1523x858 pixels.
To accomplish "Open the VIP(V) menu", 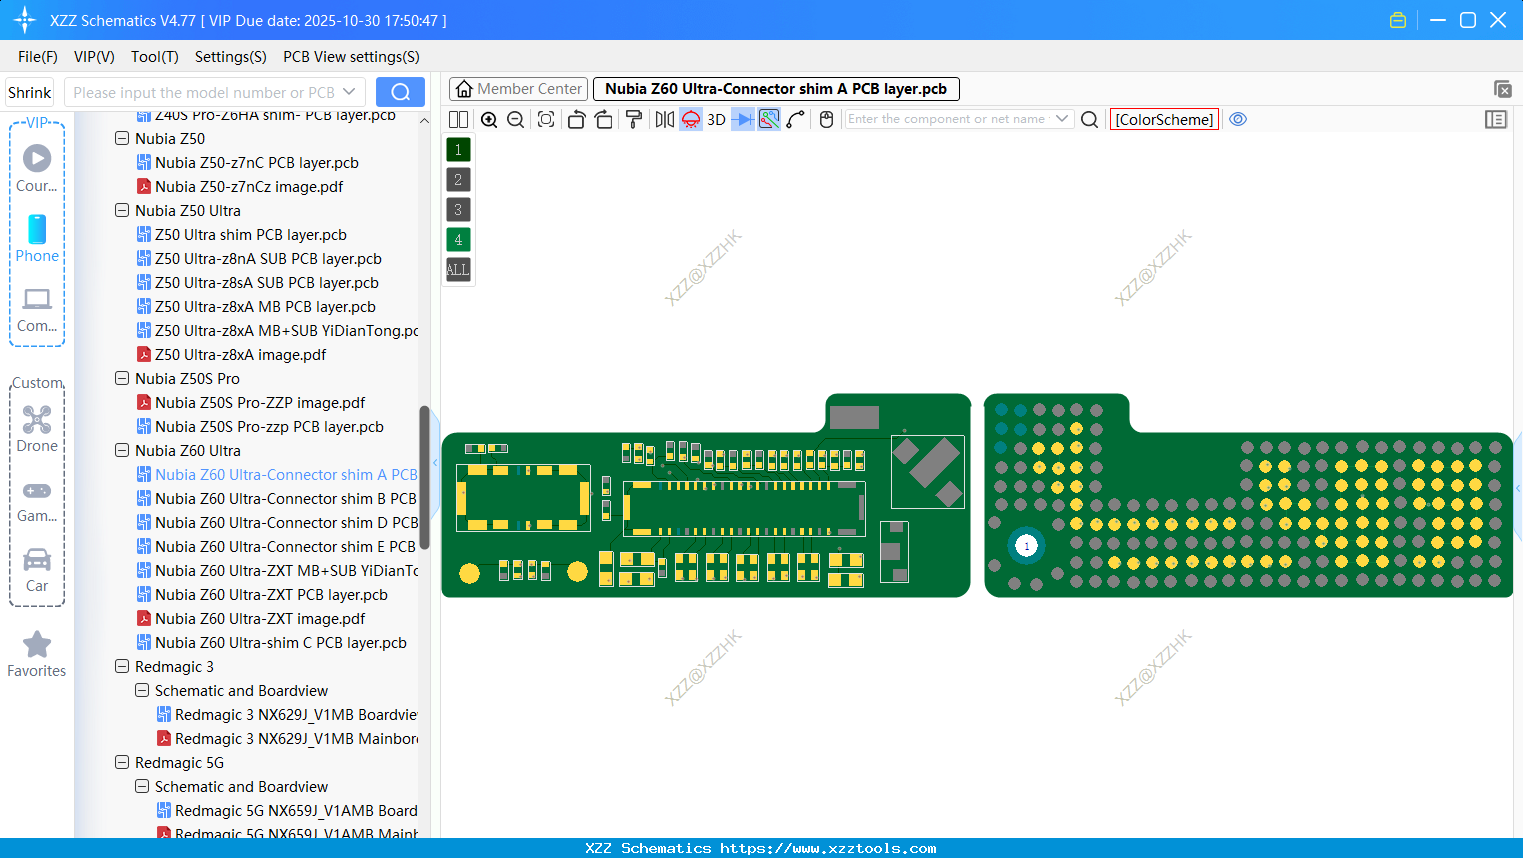I will (x=94, y=57).
